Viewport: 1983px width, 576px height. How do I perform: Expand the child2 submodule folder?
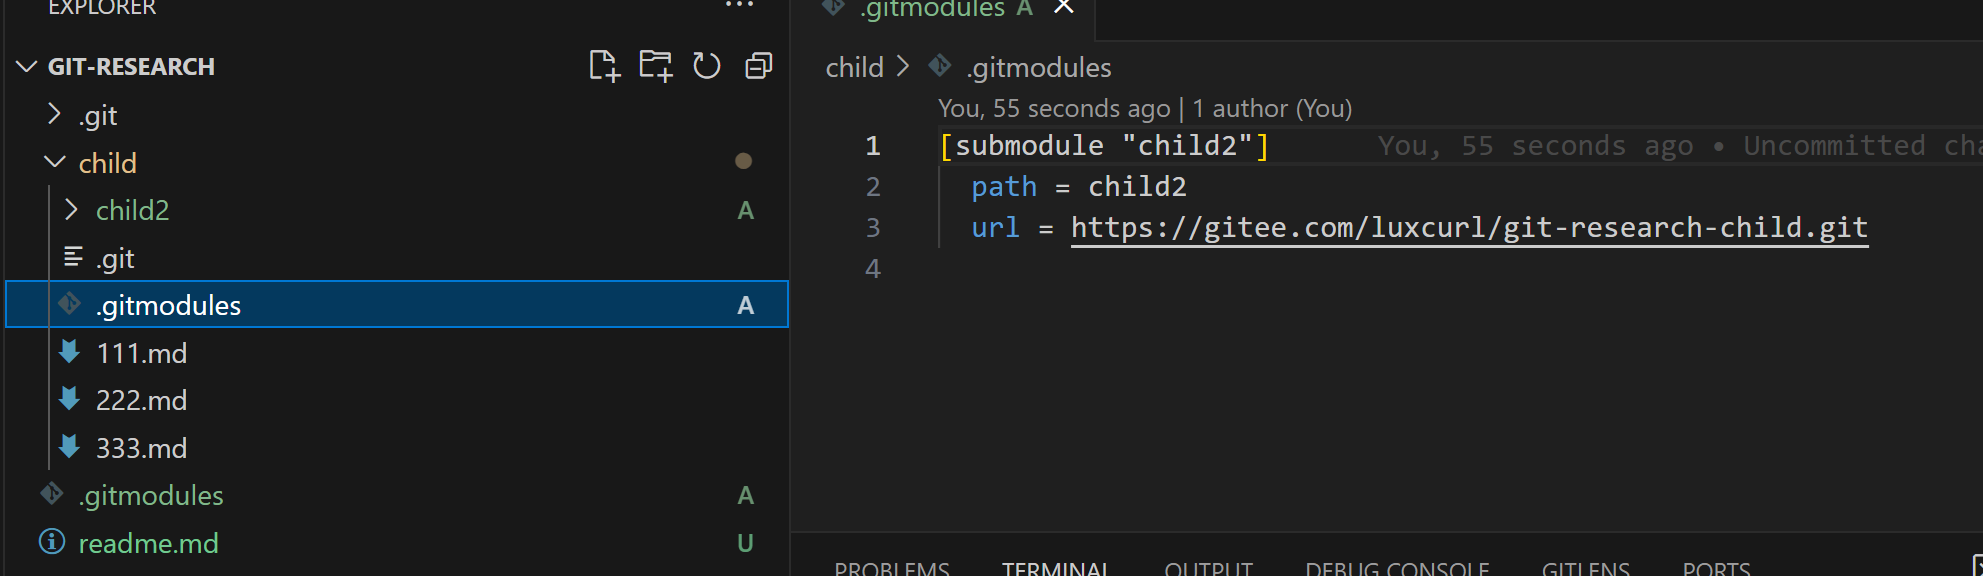71,210
